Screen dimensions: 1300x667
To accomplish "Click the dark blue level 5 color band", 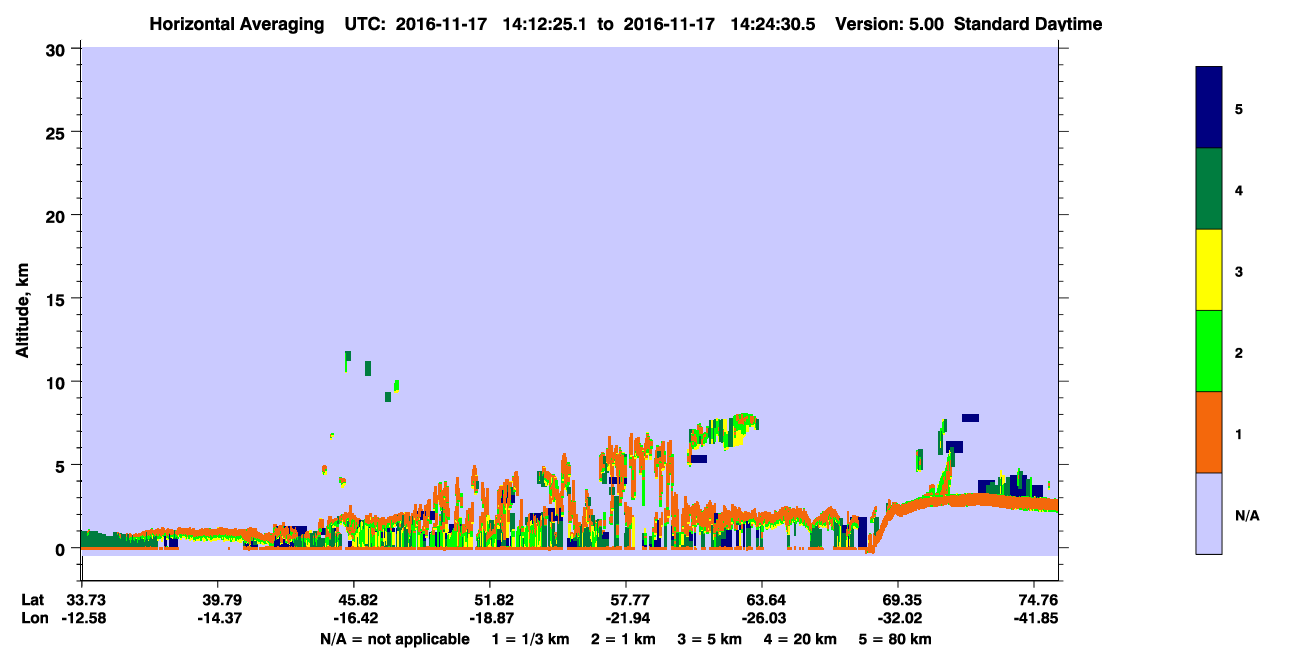I will coord(1209,108).
